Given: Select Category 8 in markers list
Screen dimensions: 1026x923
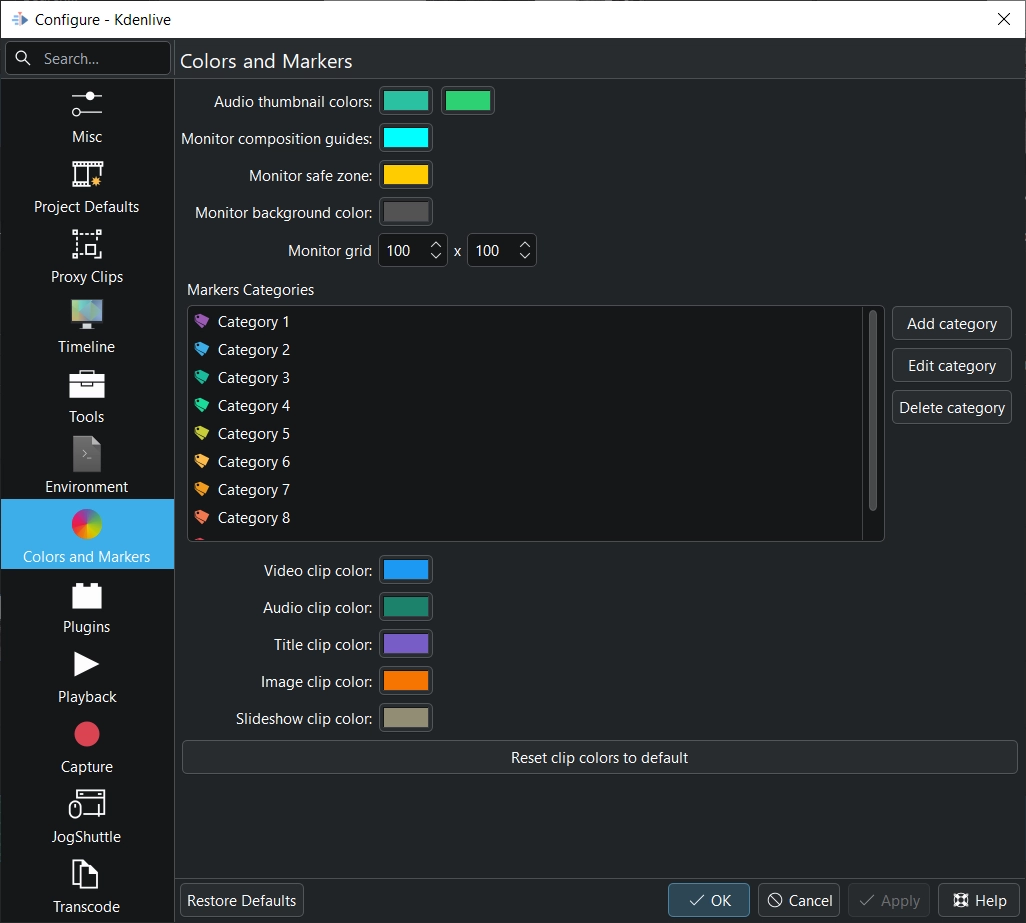Looking at the screenshot, I should tap(525, 517).
